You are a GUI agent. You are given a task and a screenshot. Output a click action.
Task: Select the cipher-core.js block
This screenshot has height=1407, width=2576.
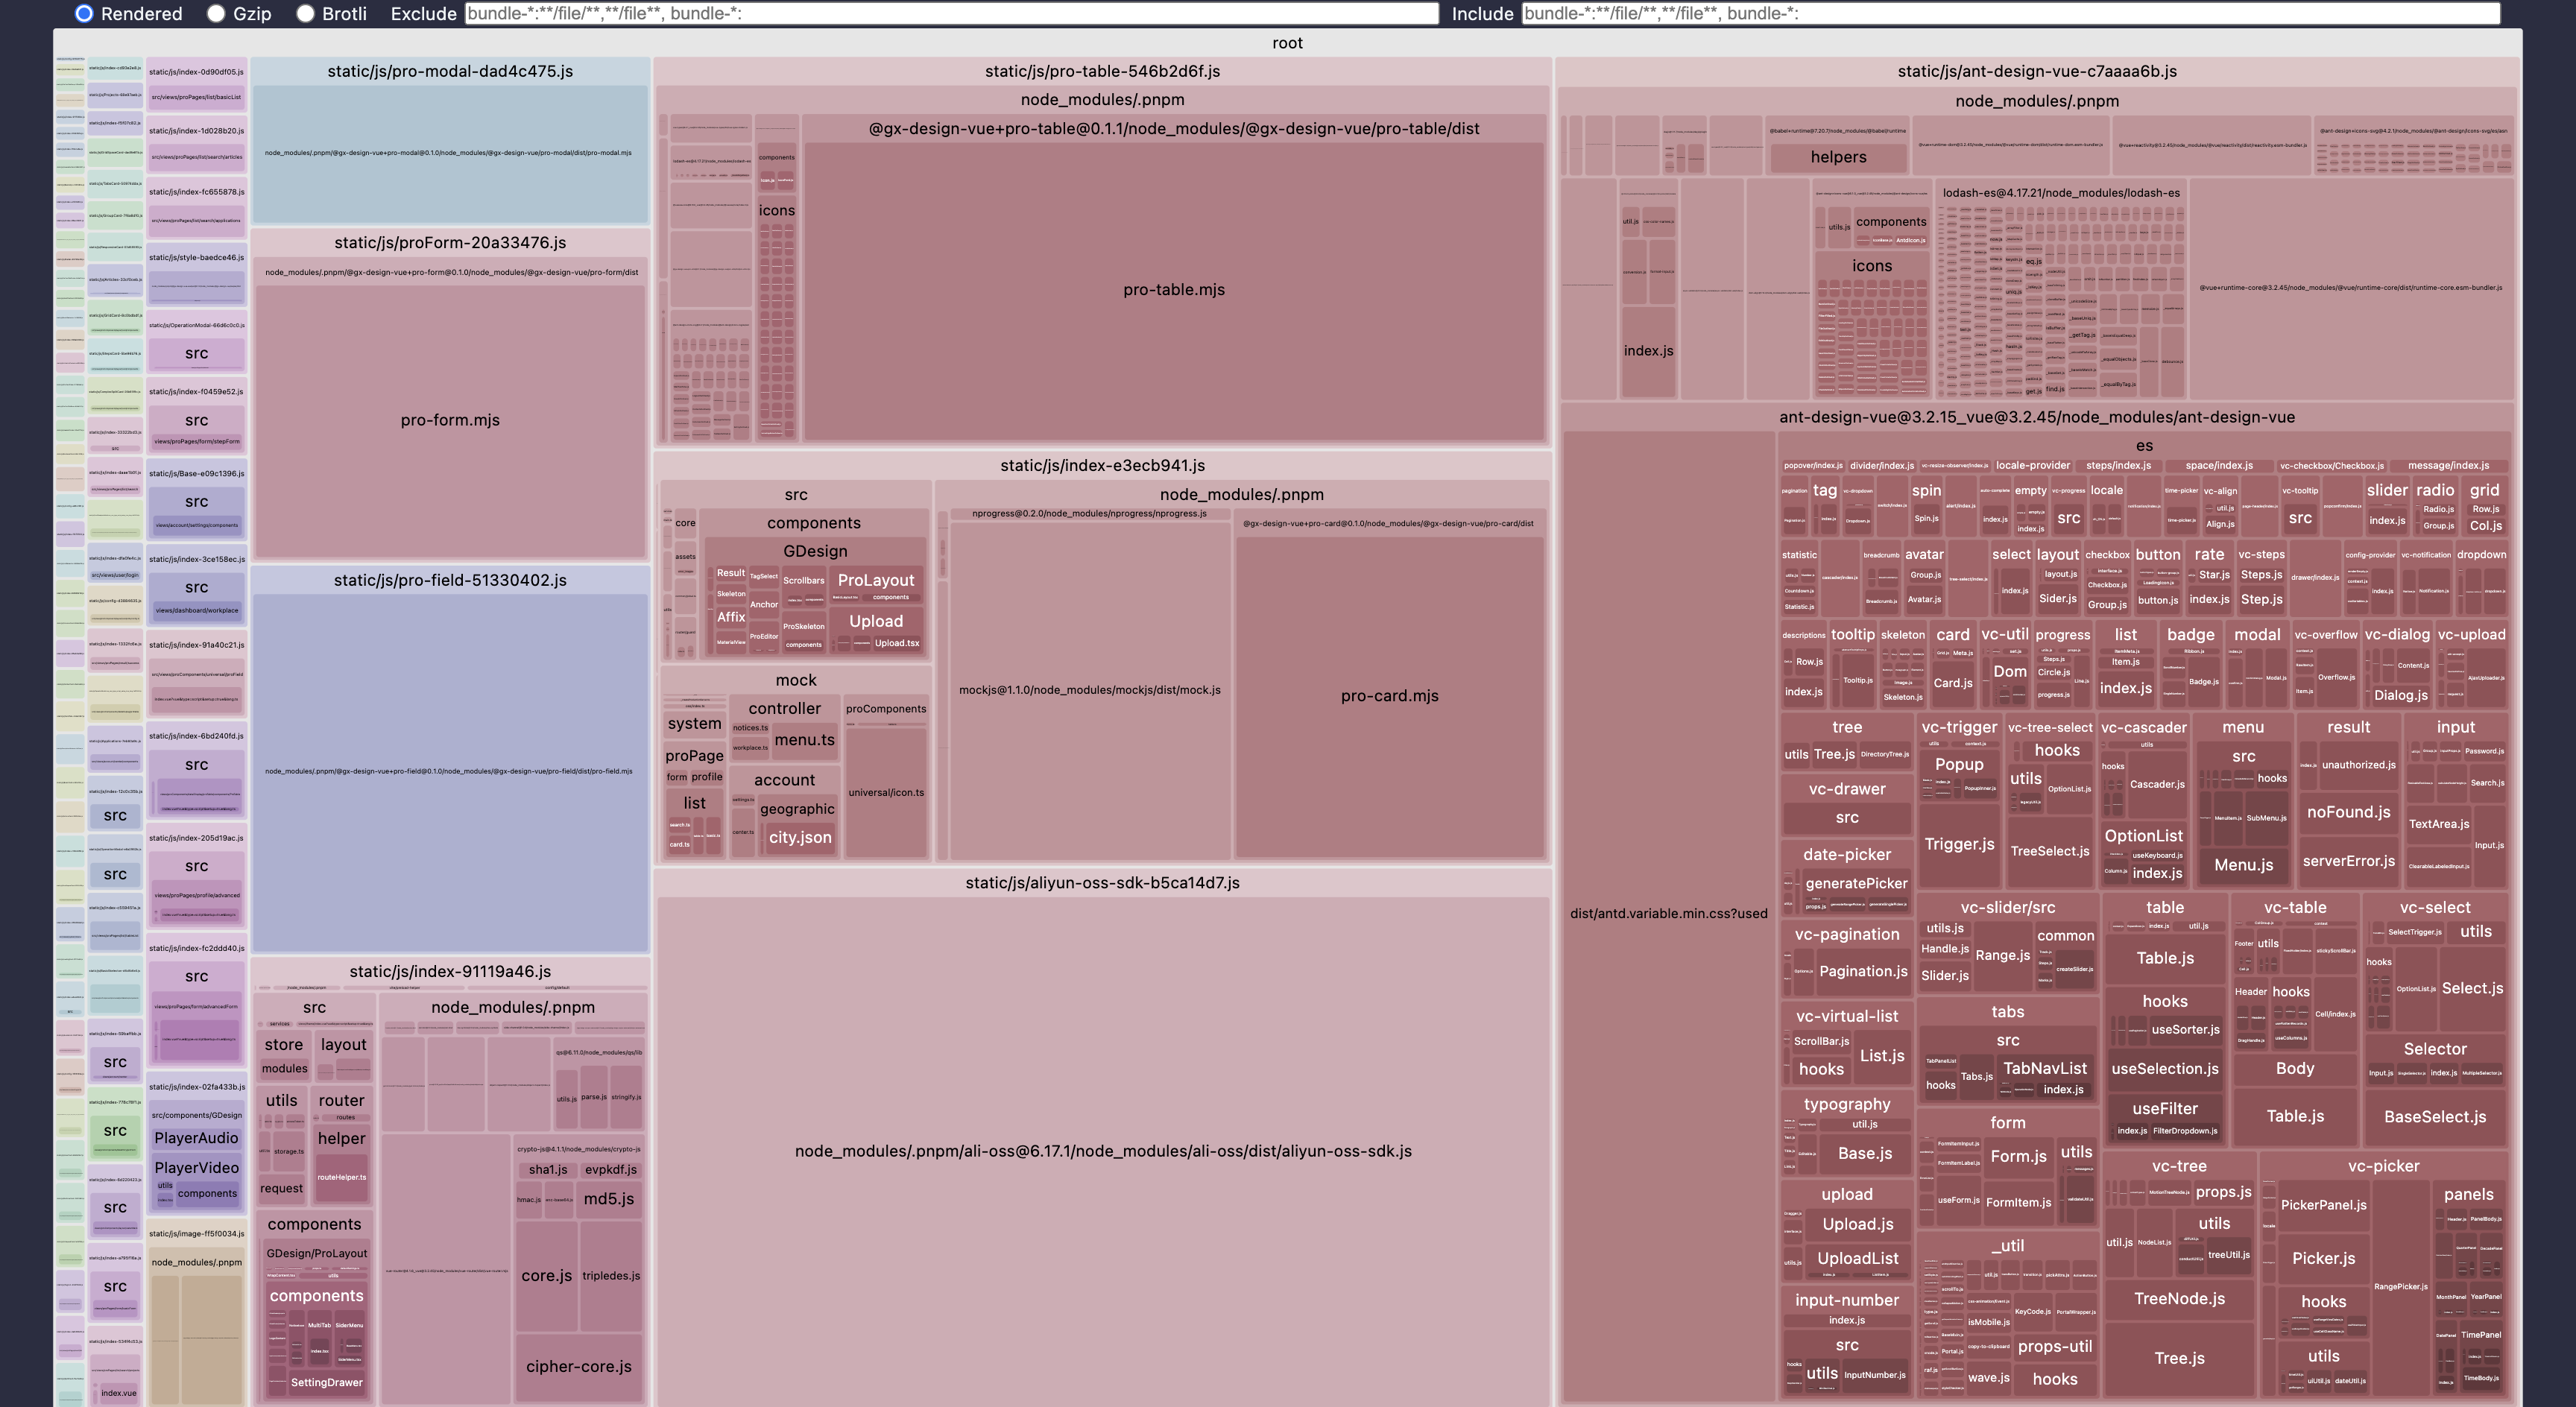578,1367
